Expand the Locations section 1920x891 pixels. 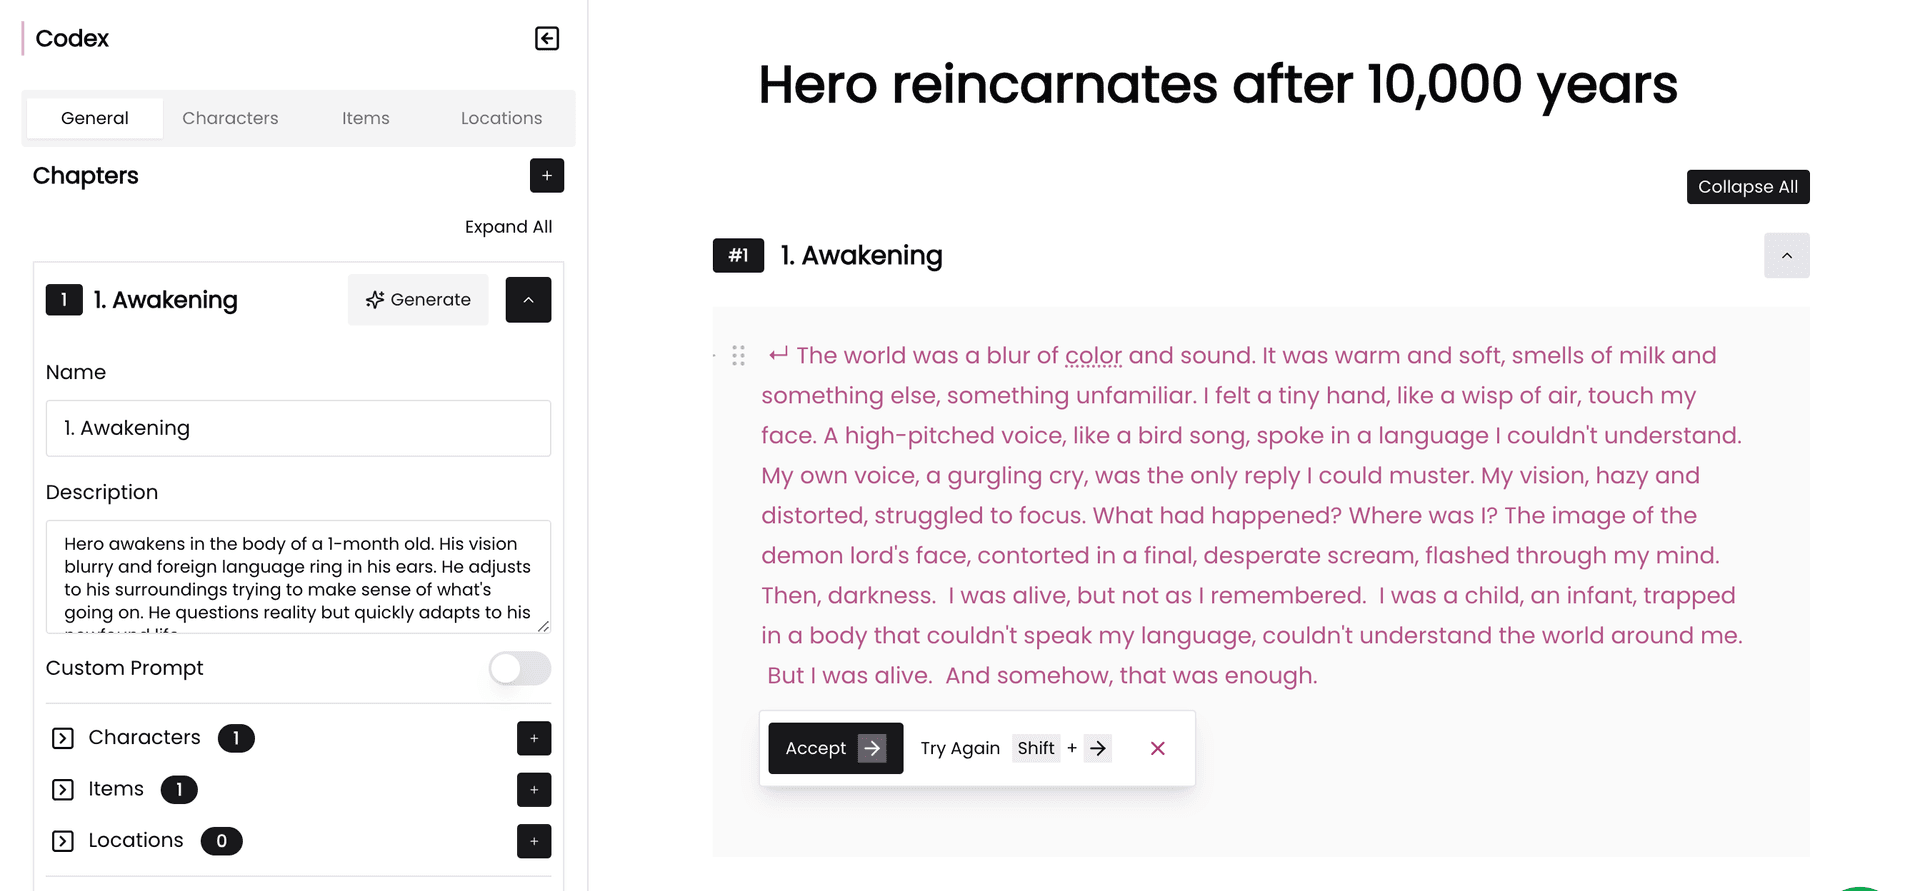[63, 841]
